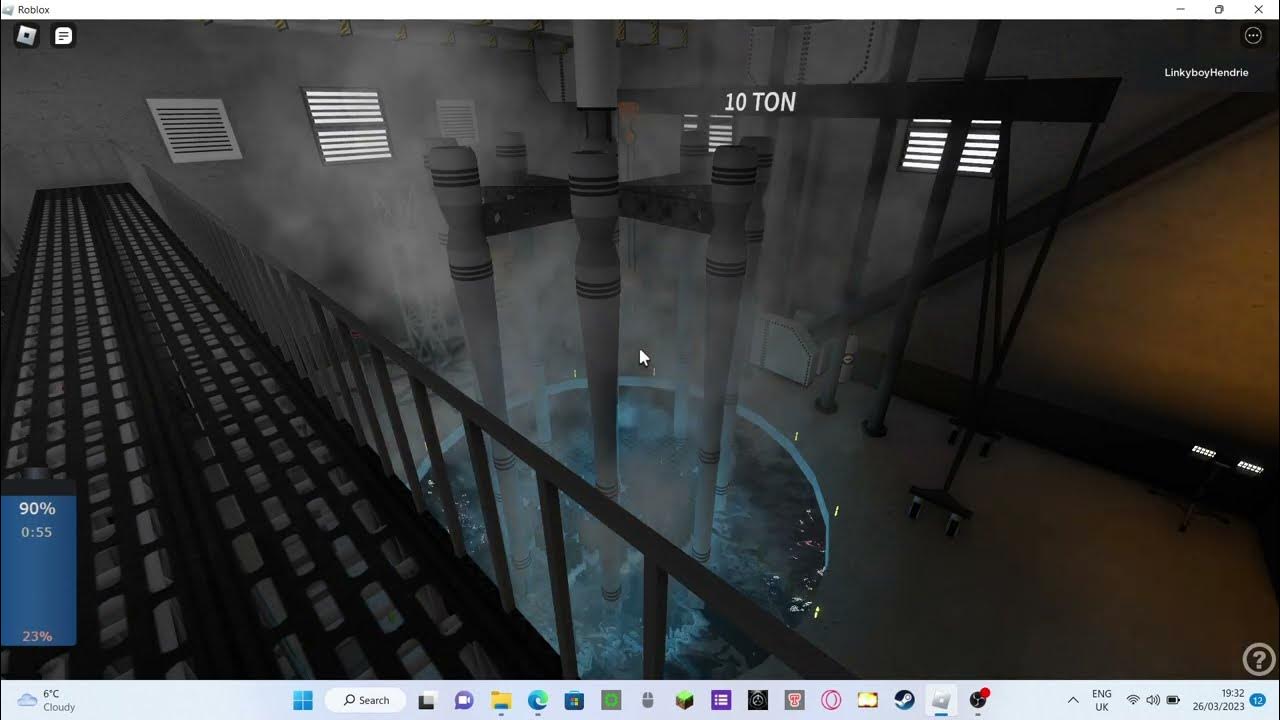Launch Steam from the taskbar
Viewport: 1280px width, 720px height.
click(904, 700)
